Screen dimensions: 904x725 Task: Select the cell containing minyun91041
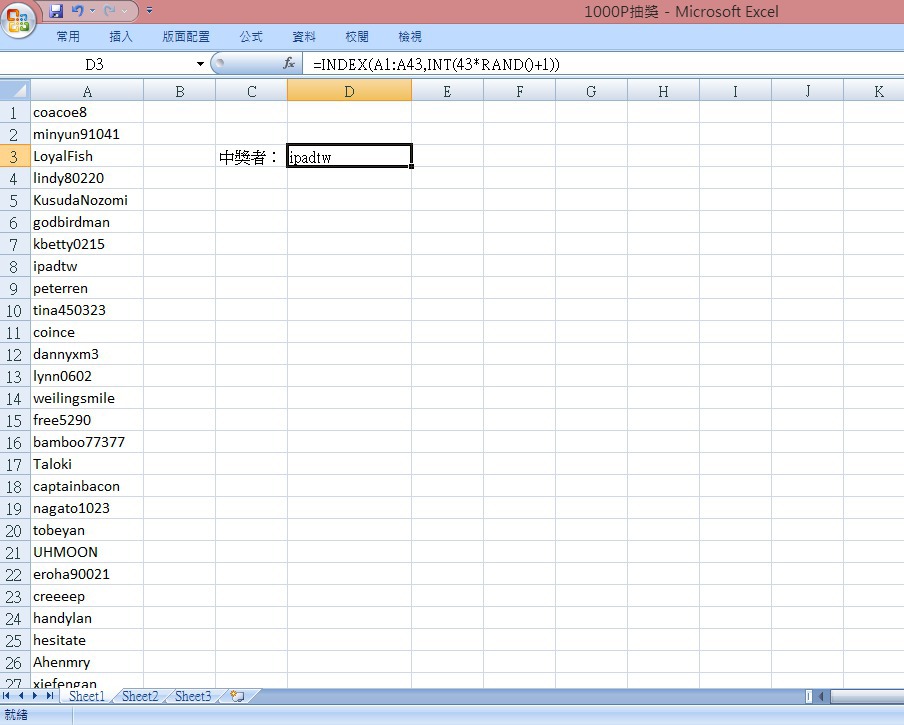[x=87, y=134]
